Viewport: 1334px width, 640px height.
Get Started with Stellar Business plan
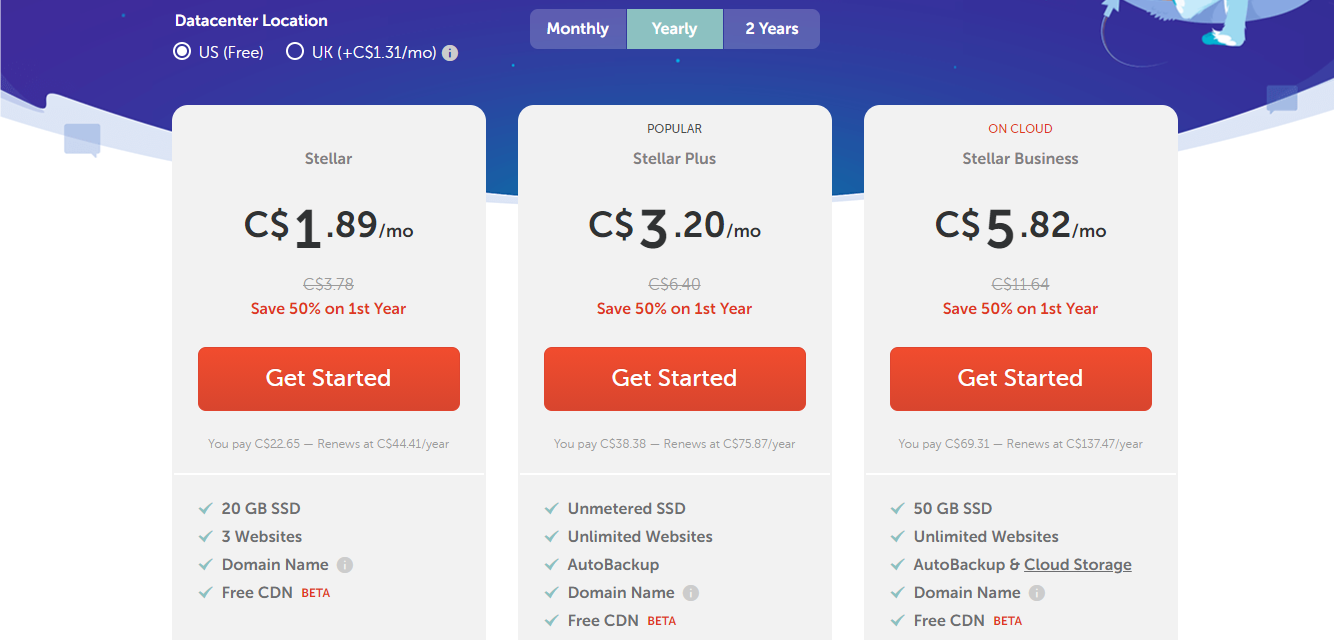(x=1021, y=379)
